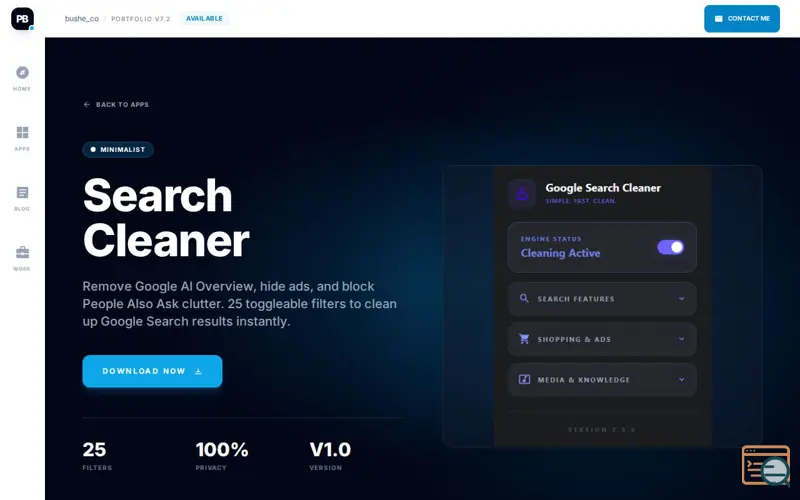Image resolution: width=800 pixels, height=500 pixels.
Task: Click the Simple. Fast. Clean. tagline
Action: [581, 201]
